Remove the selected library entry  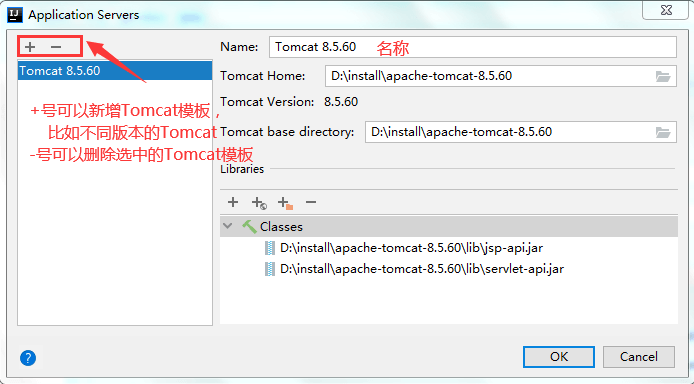pos(311,202)
